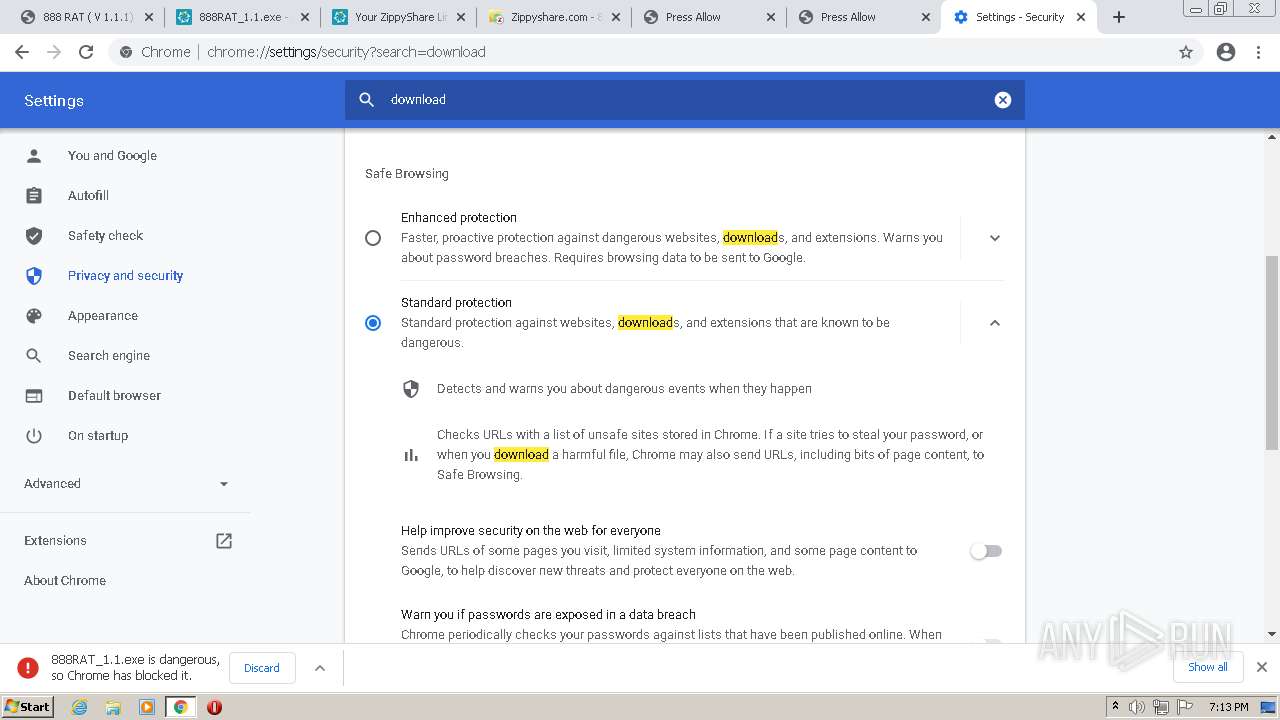Open Default browser settings
1280x720 pixels.
114,396
